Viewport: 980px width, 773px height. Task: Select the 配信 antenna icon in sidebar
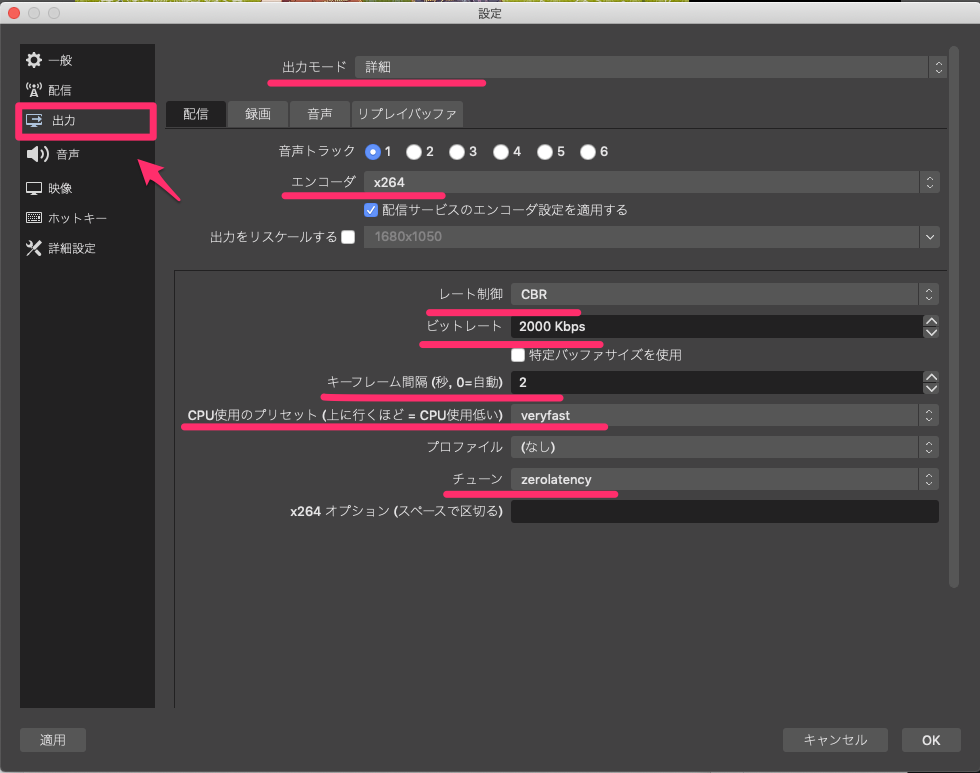coord(34,90)
